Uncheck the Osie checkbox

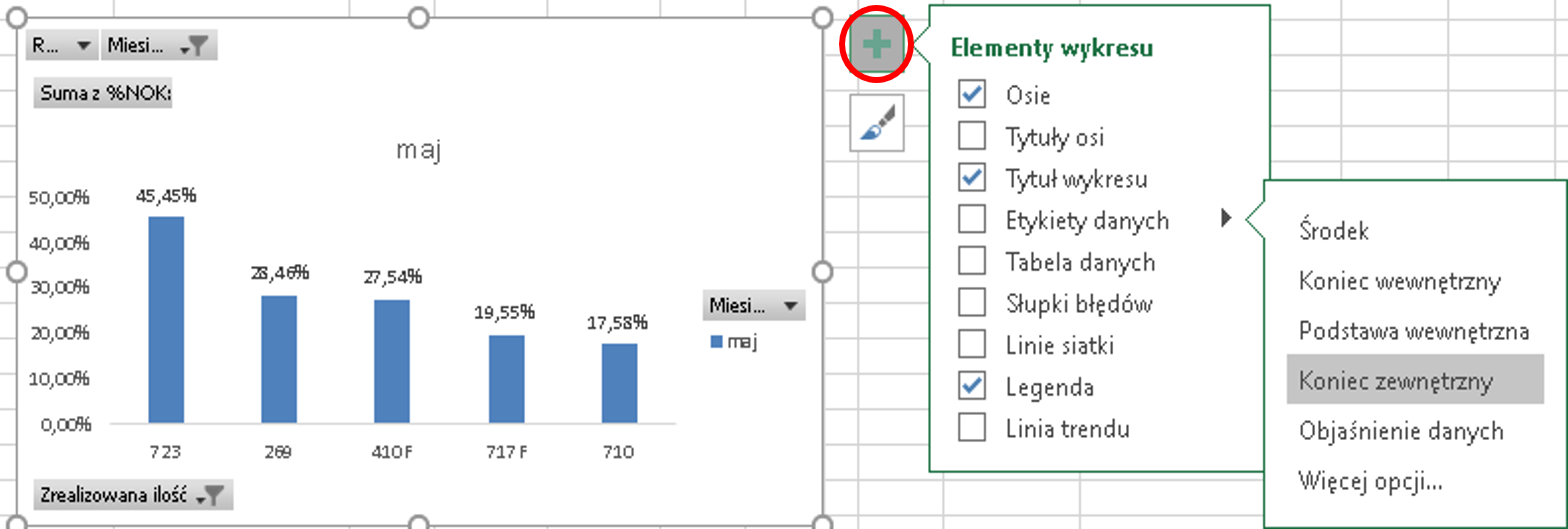pos(972,94)
